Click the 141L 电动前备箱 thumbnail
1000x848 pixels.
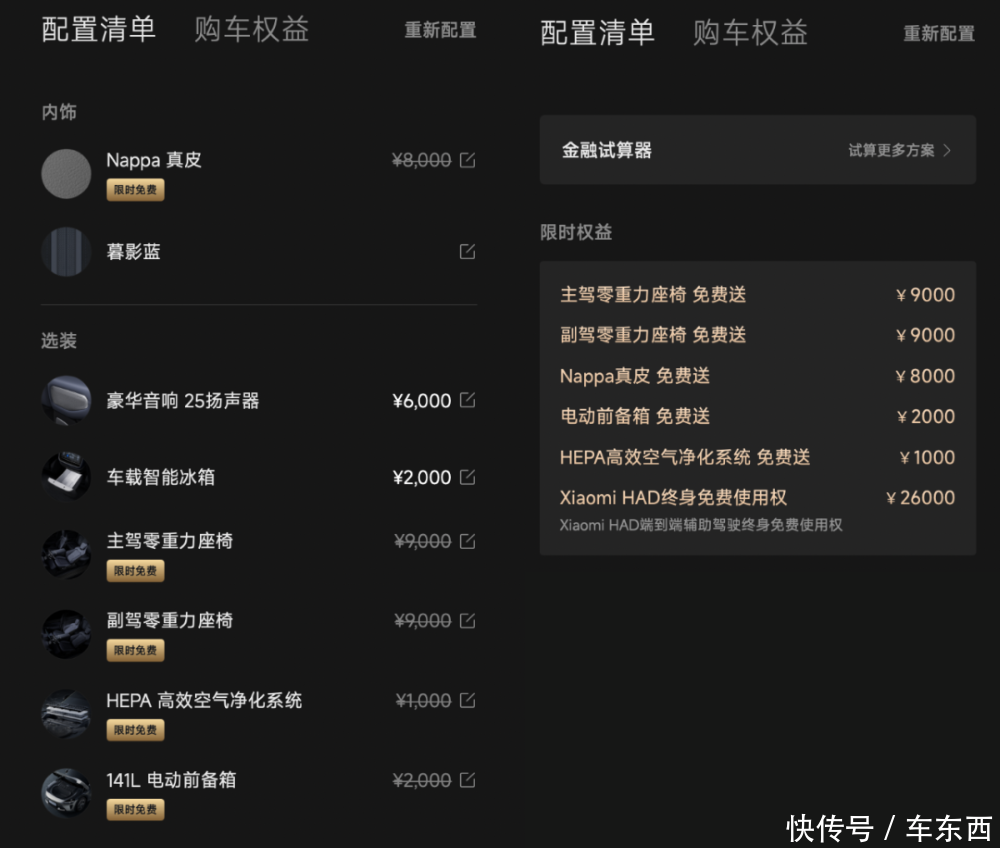66,793
